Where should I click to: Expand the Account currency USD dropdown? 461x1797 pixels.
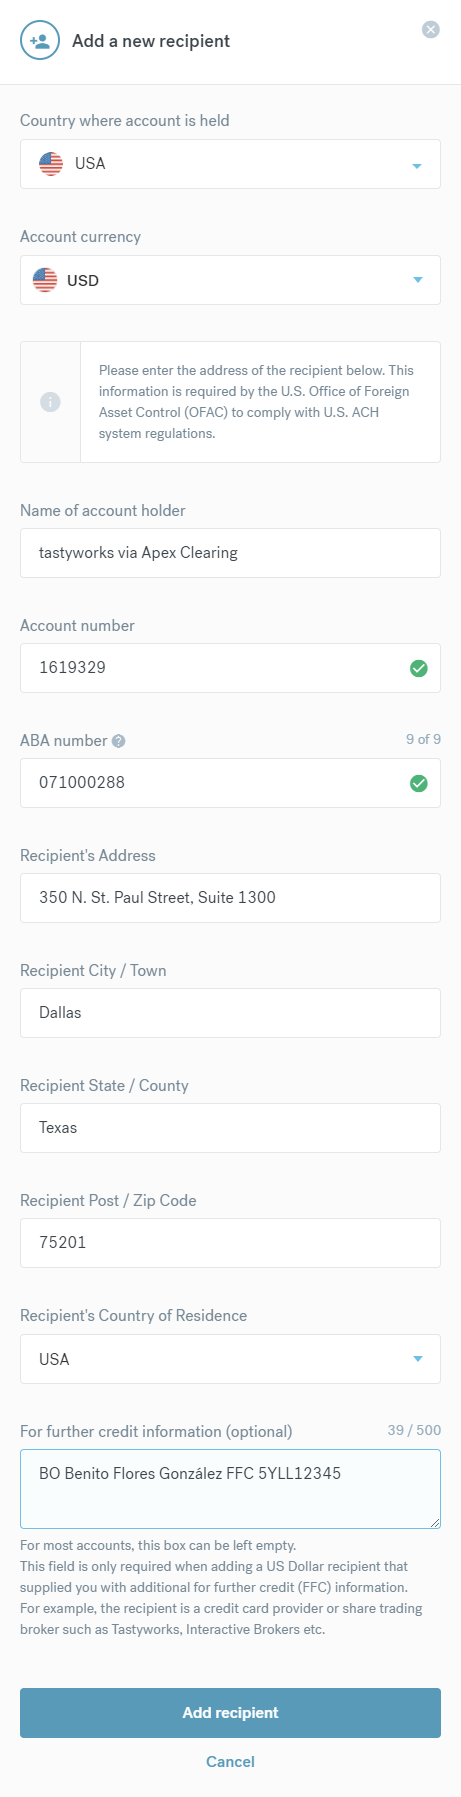click(230, 280)
